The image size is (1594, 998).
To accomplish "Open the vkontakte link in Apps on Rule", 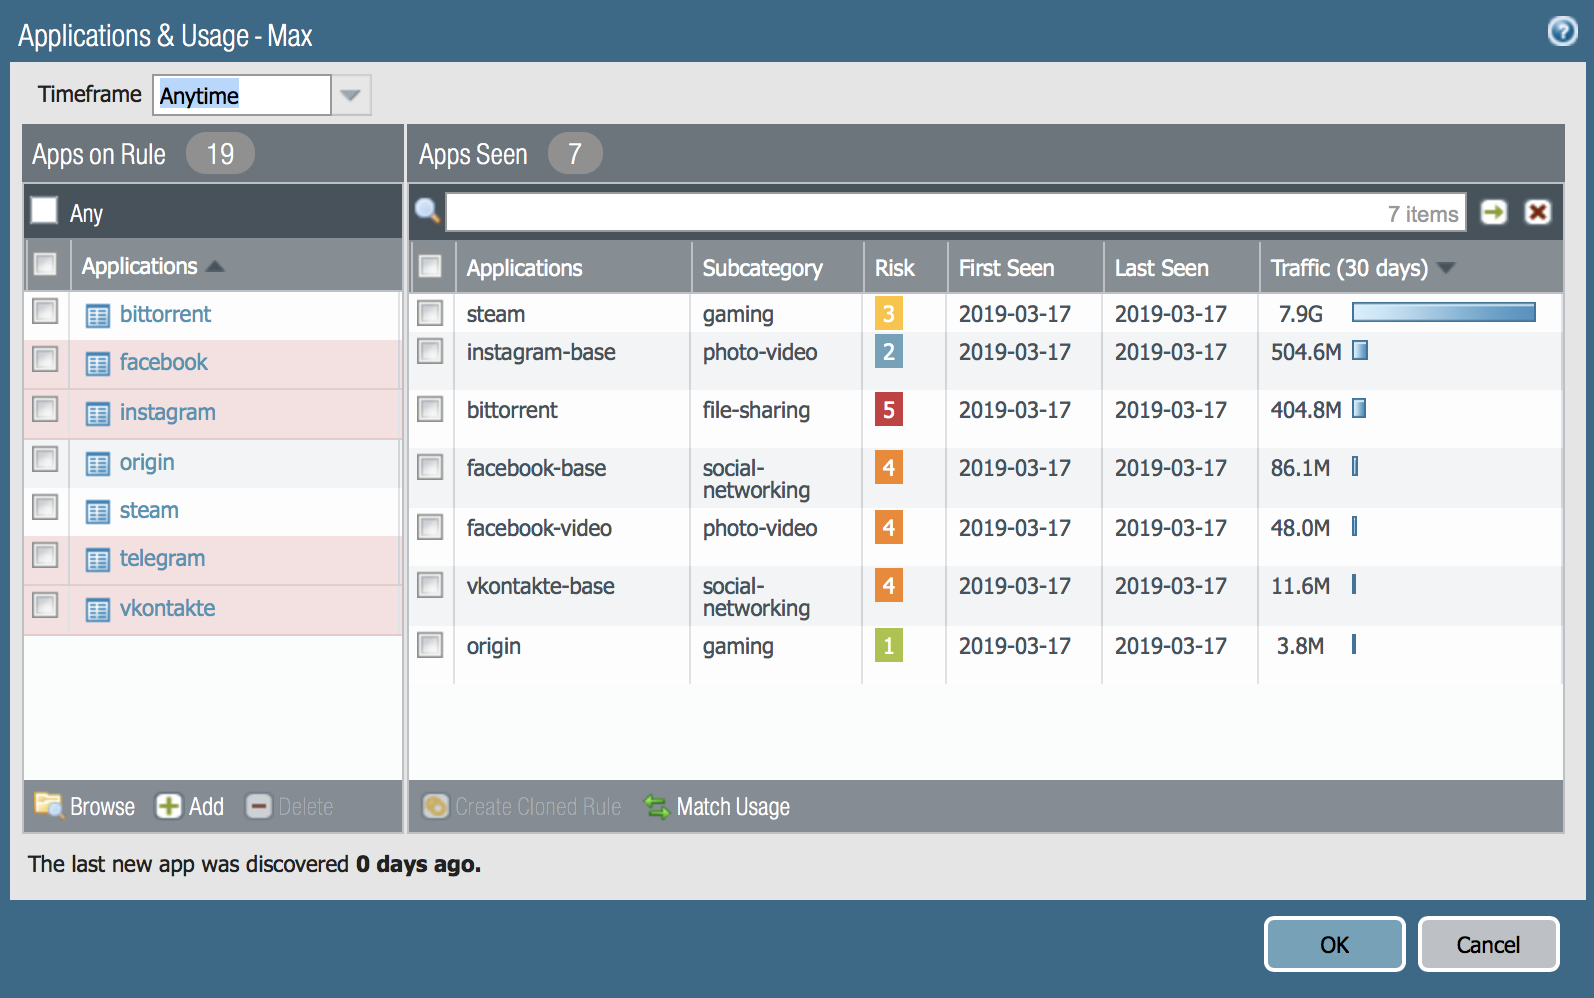I will pyautogui.click(x=168, y=608).
